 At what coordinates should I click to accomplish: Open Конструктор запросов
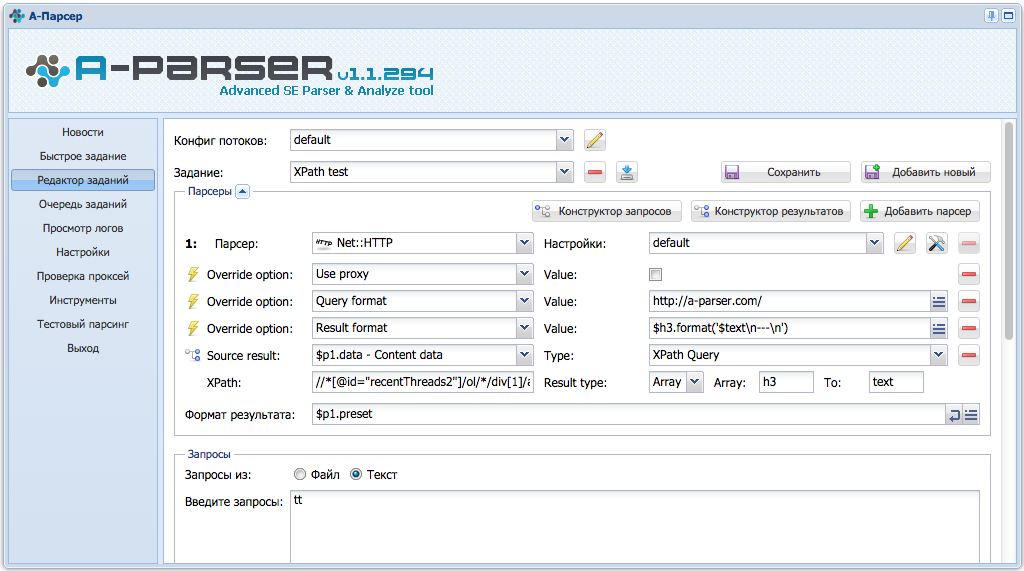click(607, 211)
